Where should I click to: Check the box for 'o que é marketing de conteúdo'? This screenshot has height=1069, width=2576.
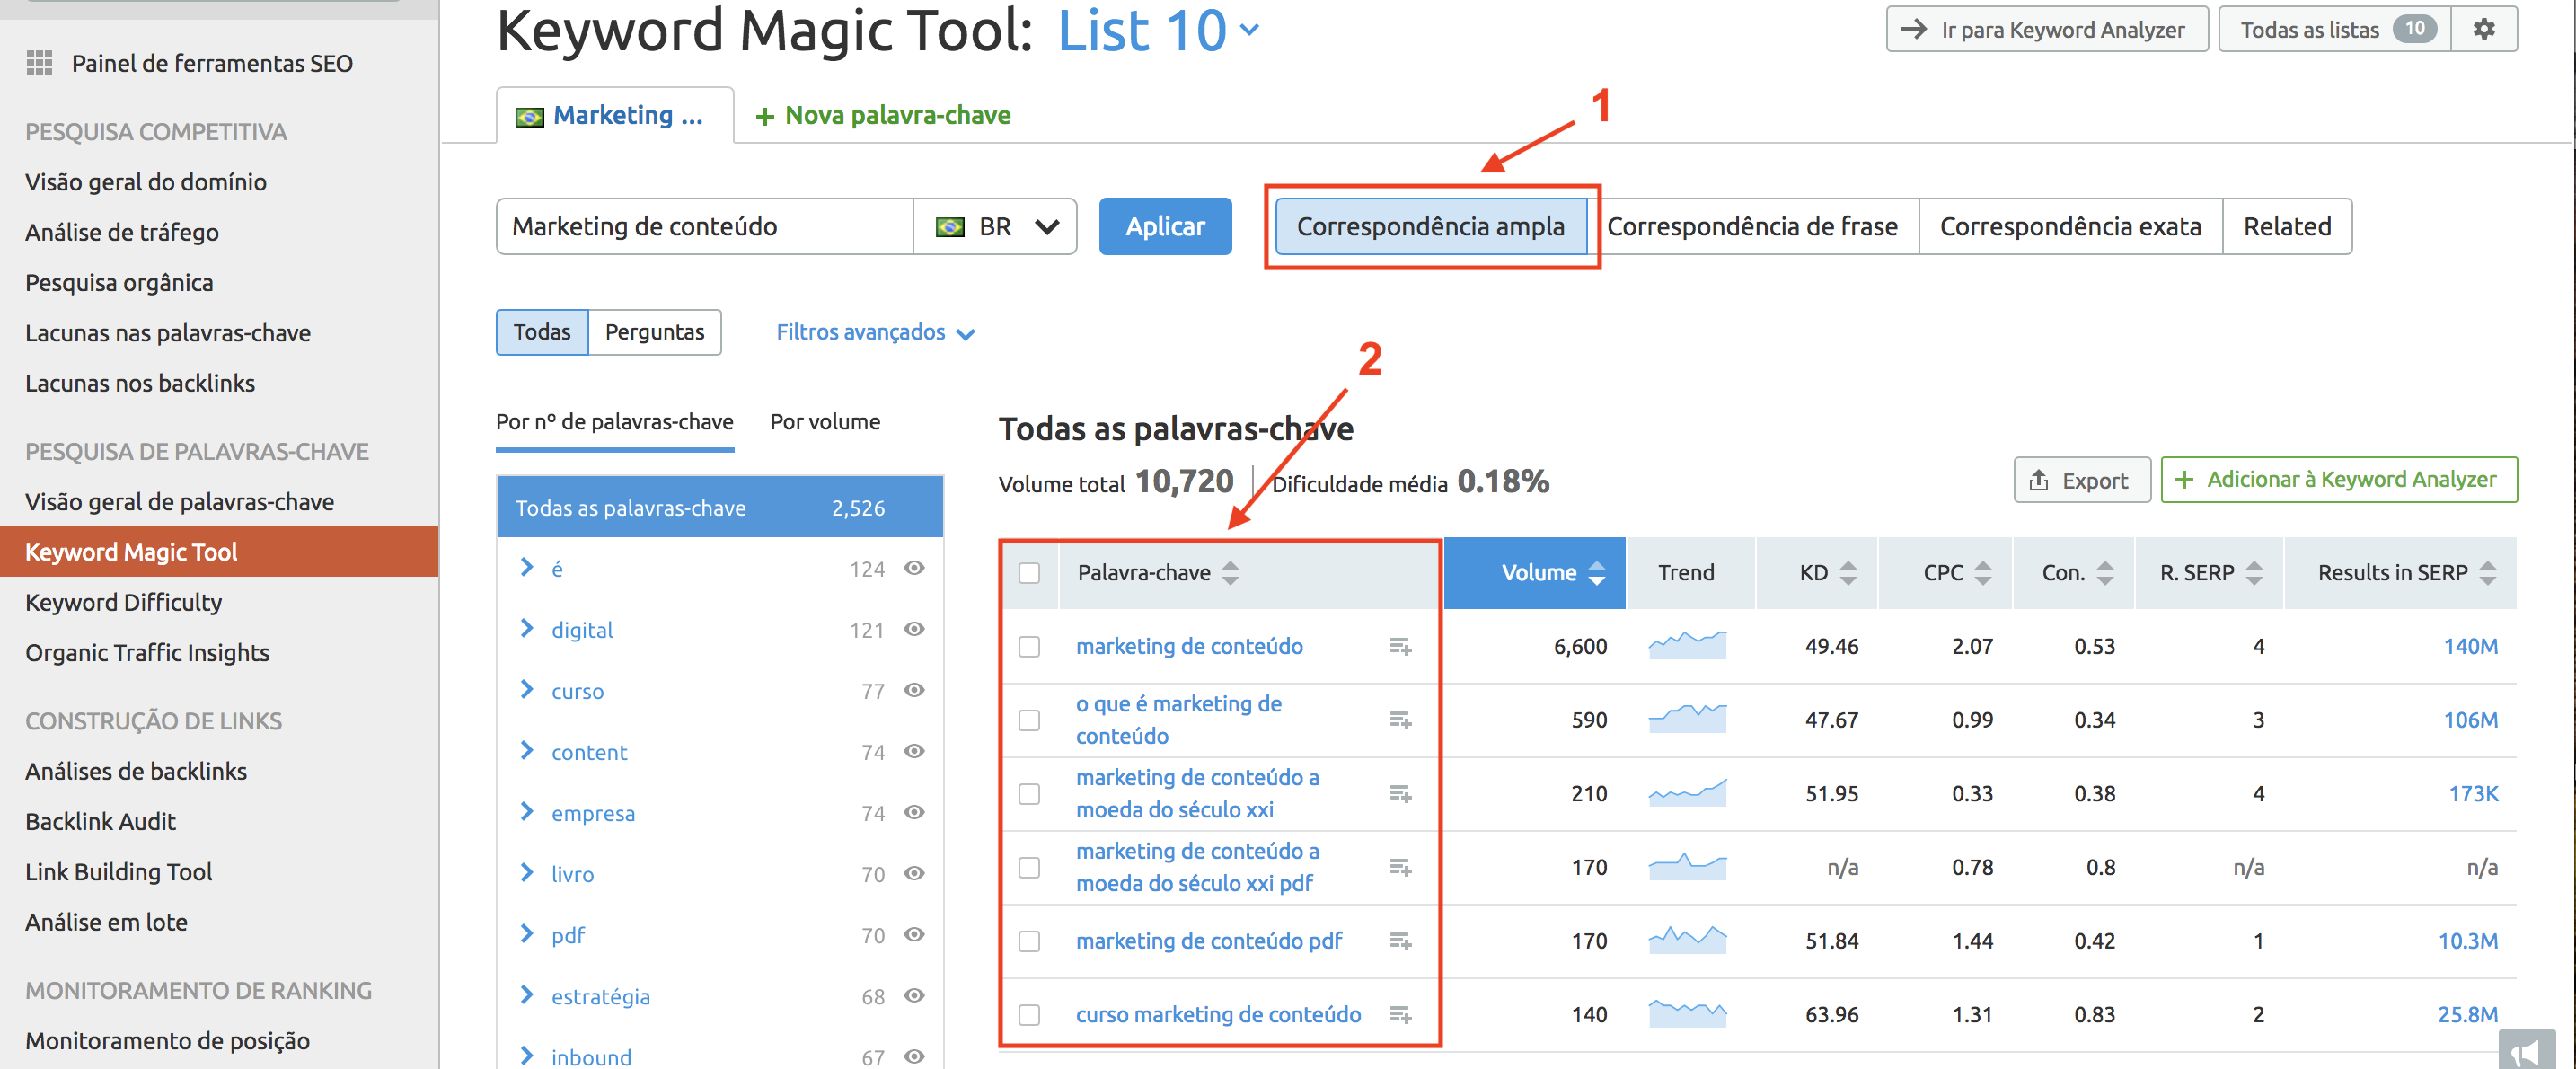click(x=1029, y=720)
